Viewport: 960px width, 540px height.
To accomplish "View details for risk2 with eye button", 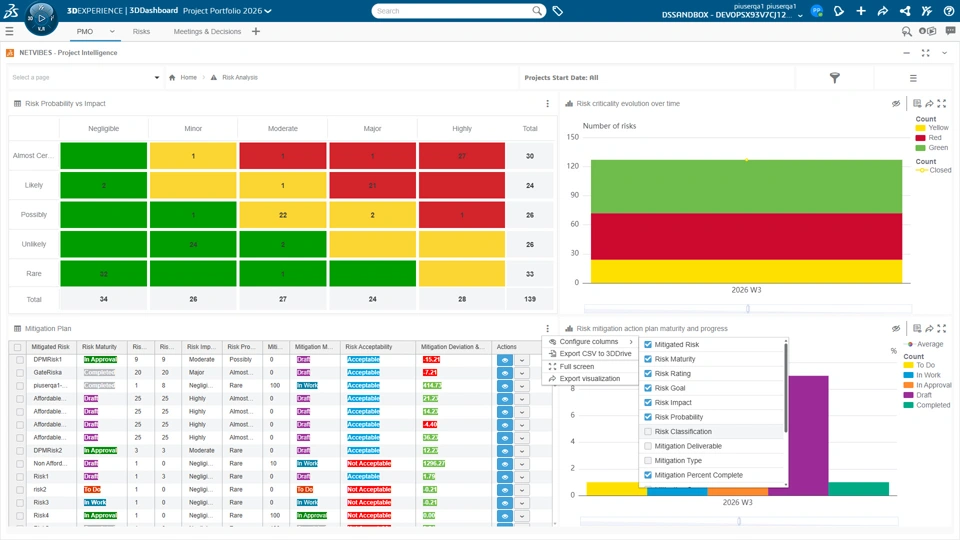I will coord(504,490).
